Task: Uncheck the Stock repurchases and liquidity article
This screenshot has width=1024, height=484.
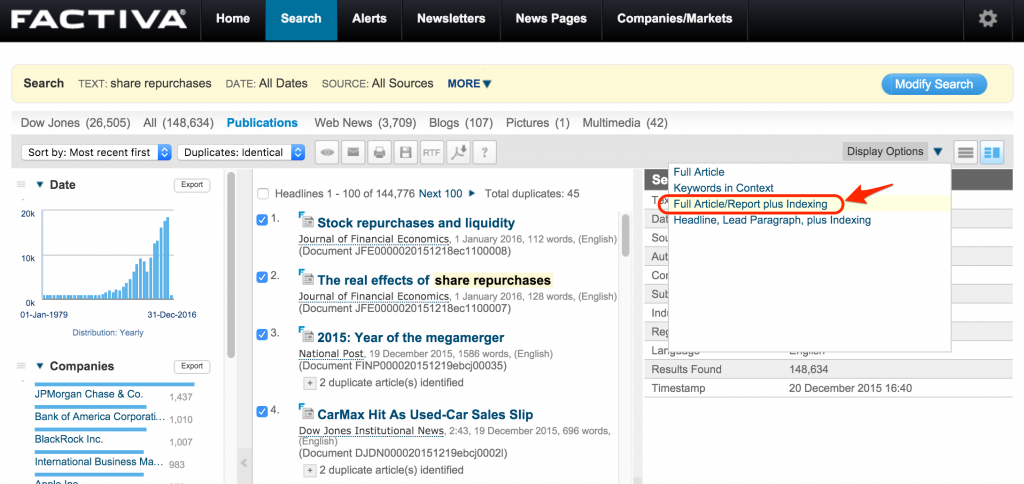Action: pyautogui.click(x=262, y=220)
